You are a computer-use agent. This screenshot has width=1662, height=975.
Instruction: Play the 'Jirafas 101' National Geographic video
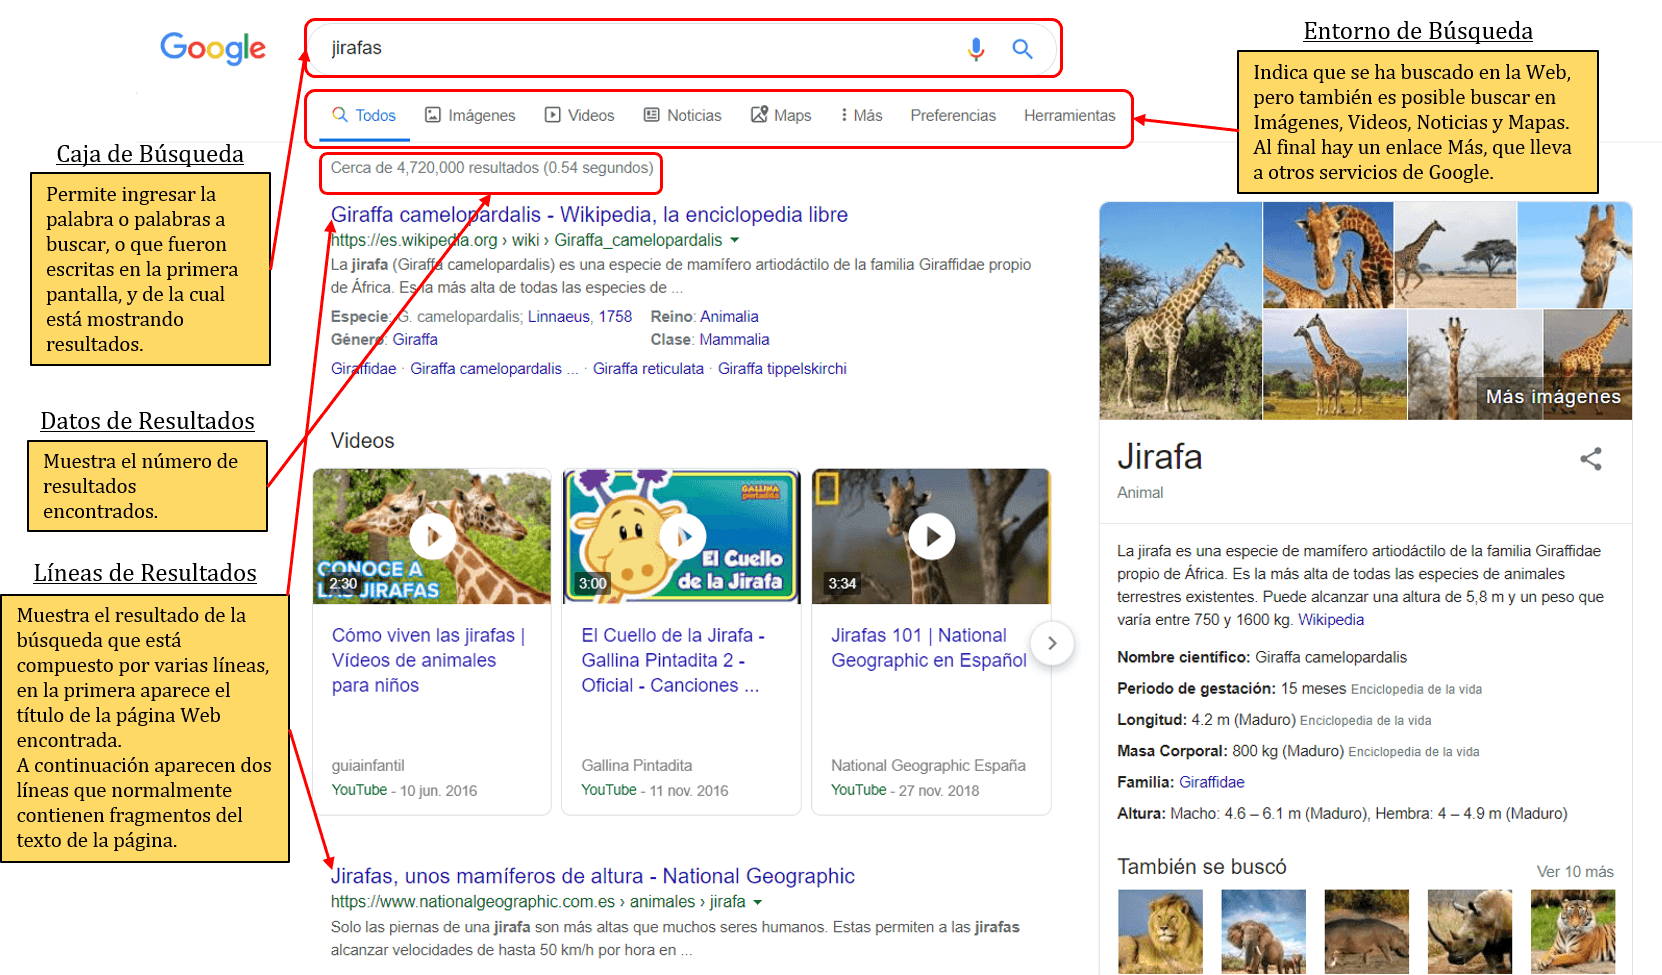(931, 536)
